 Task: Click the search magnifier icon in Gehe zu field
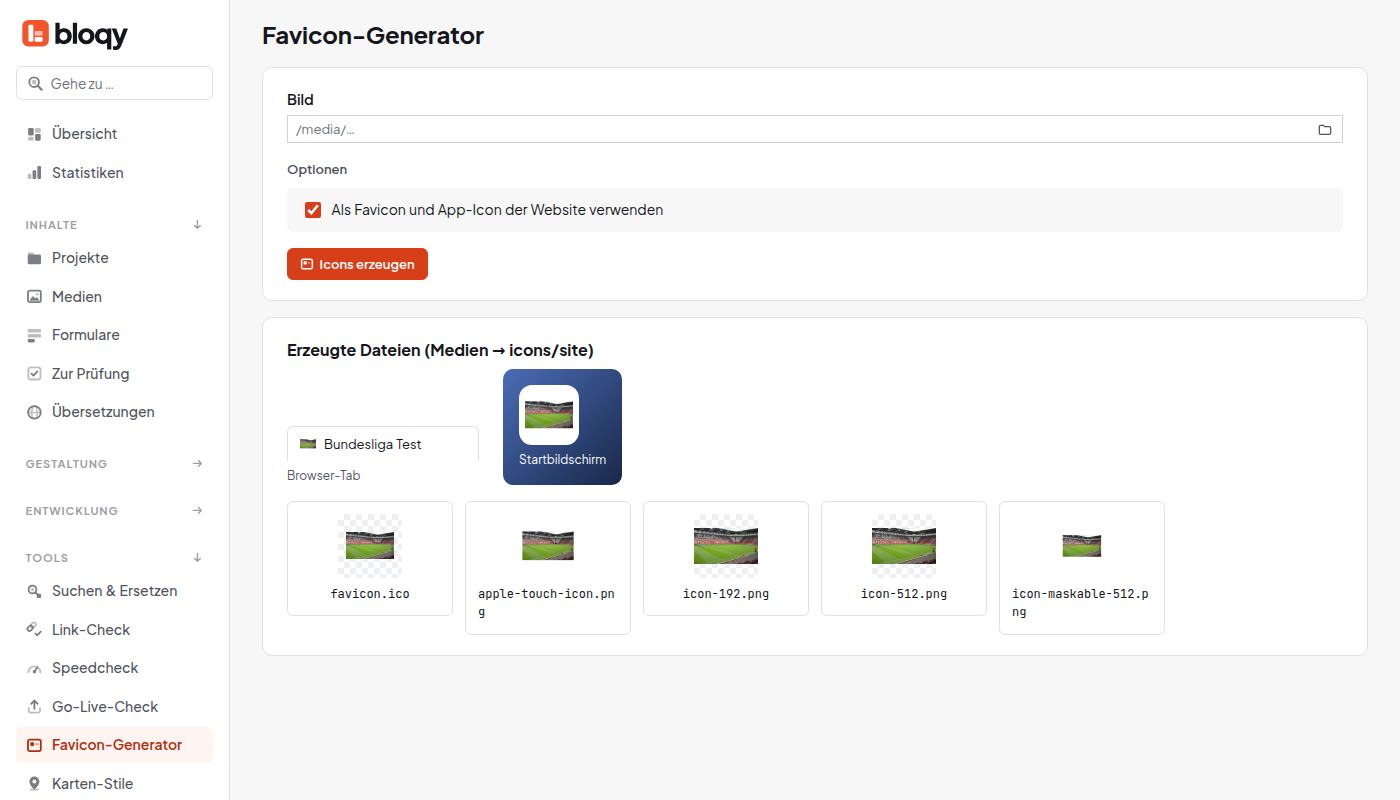[x=35, y=84]
